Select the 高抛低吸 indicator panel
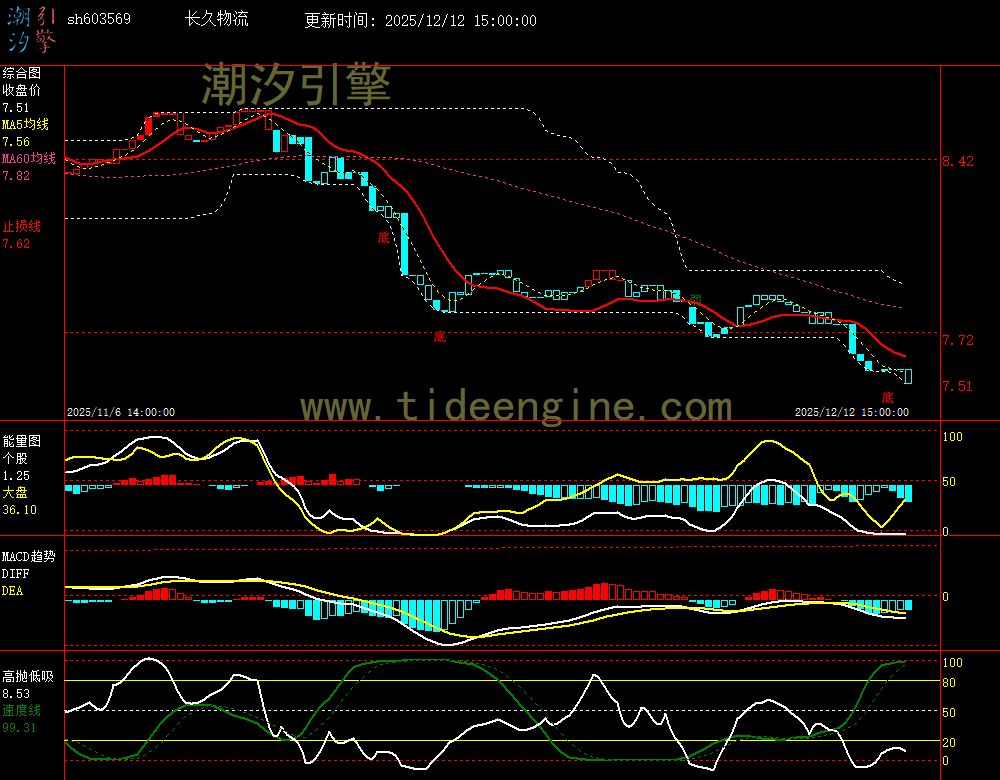The height and width of the screenshot is (780, 1000). (27, 676)
